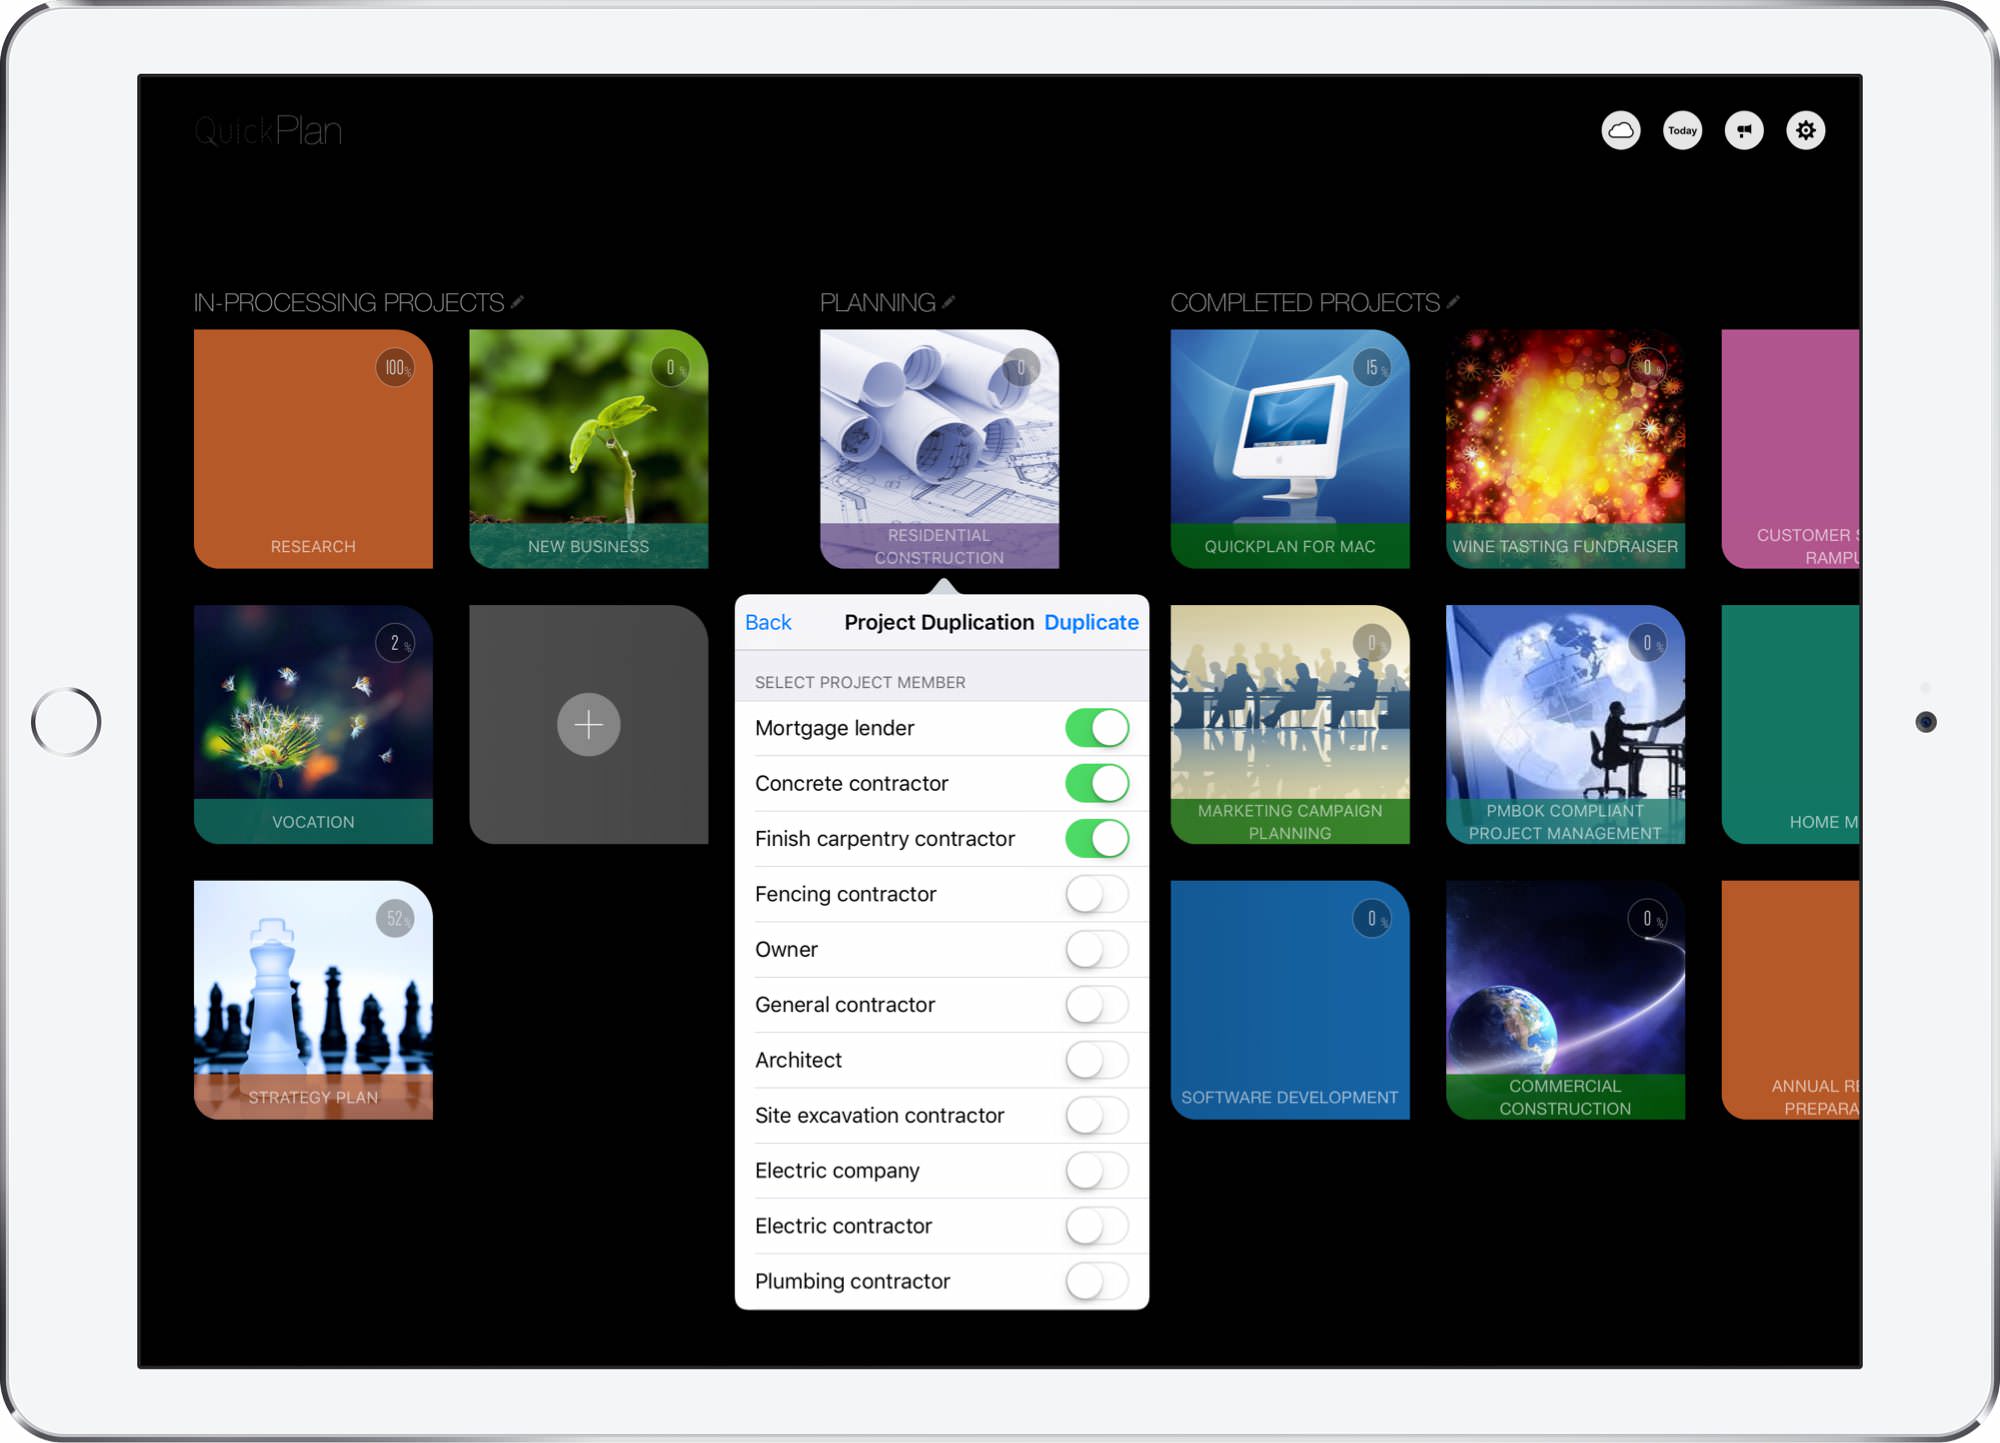Viewport: 2000px width, 1443px height.
Task: Select the Wine Tasting Fundraiser project
Action: click(1564, 448)
